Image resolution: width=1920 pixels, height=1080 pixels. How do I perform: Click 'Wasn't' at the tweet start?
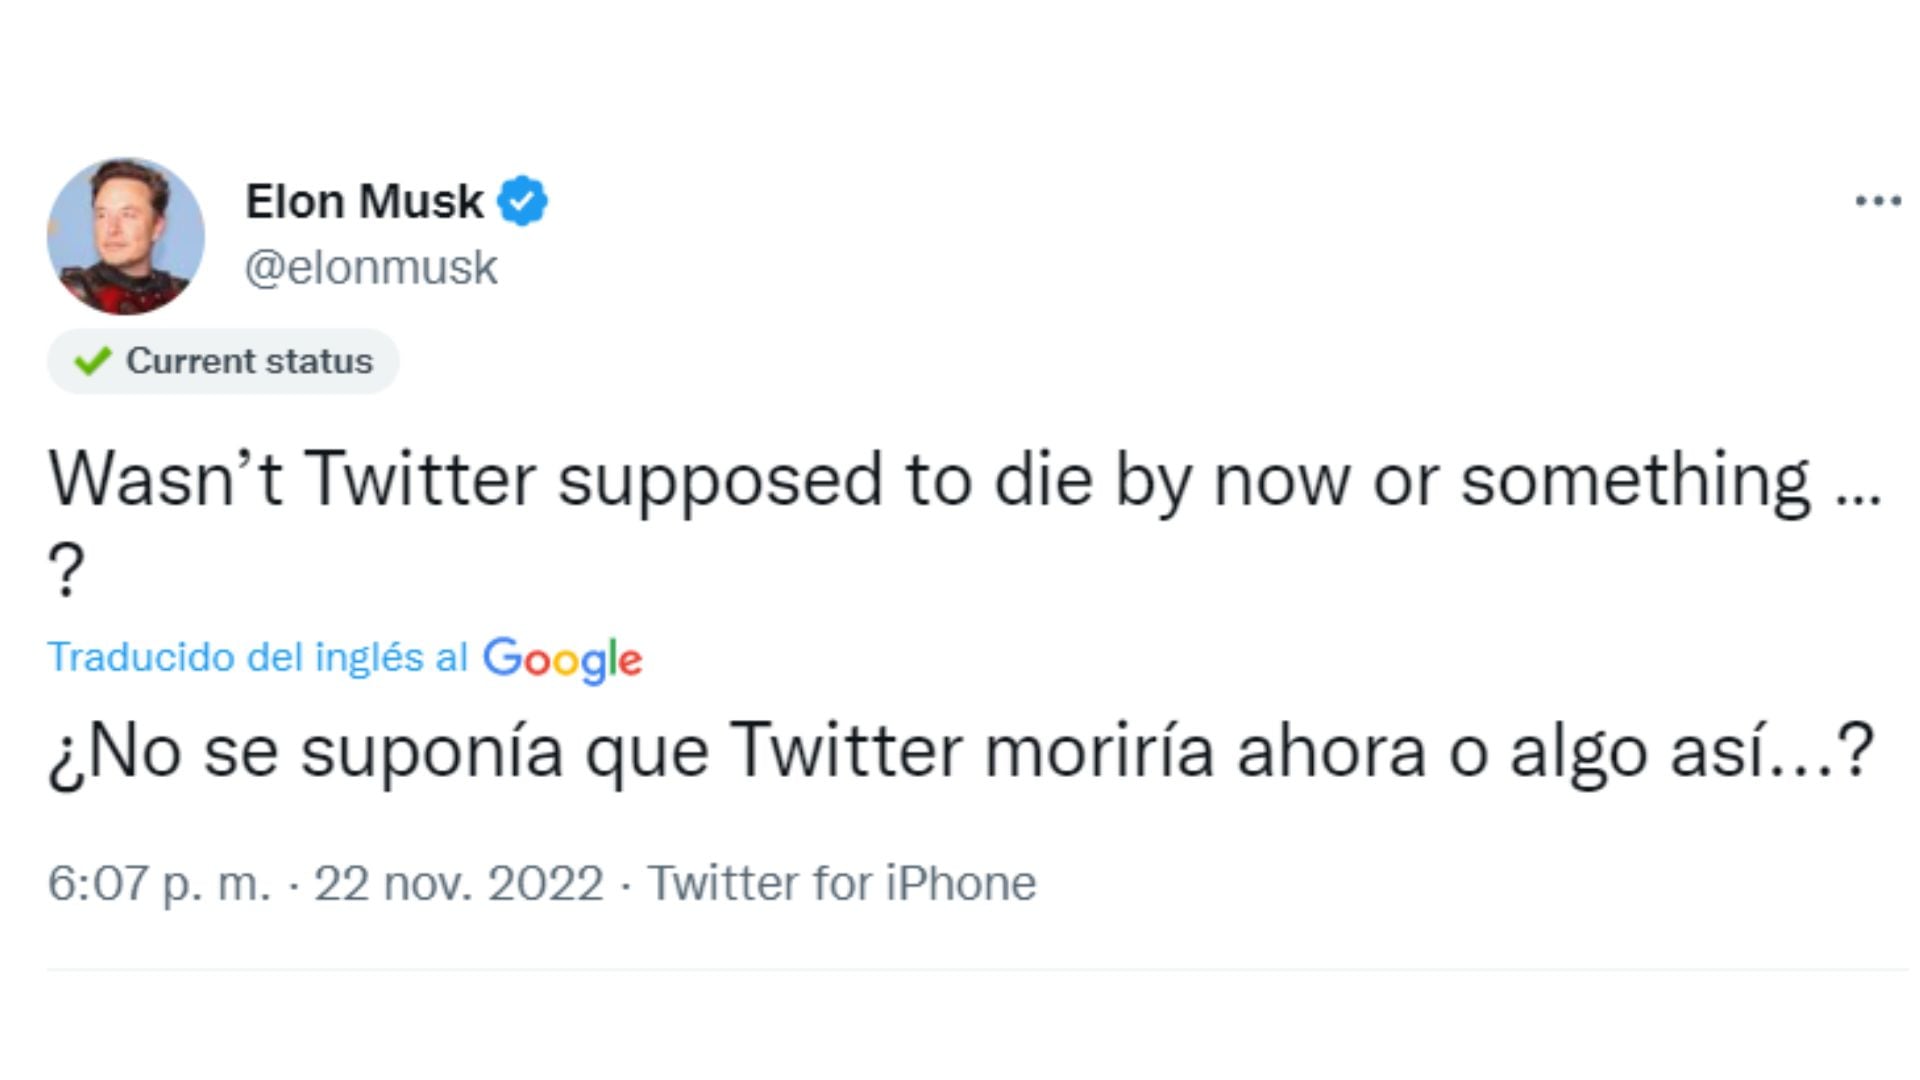tap(165, 479)
